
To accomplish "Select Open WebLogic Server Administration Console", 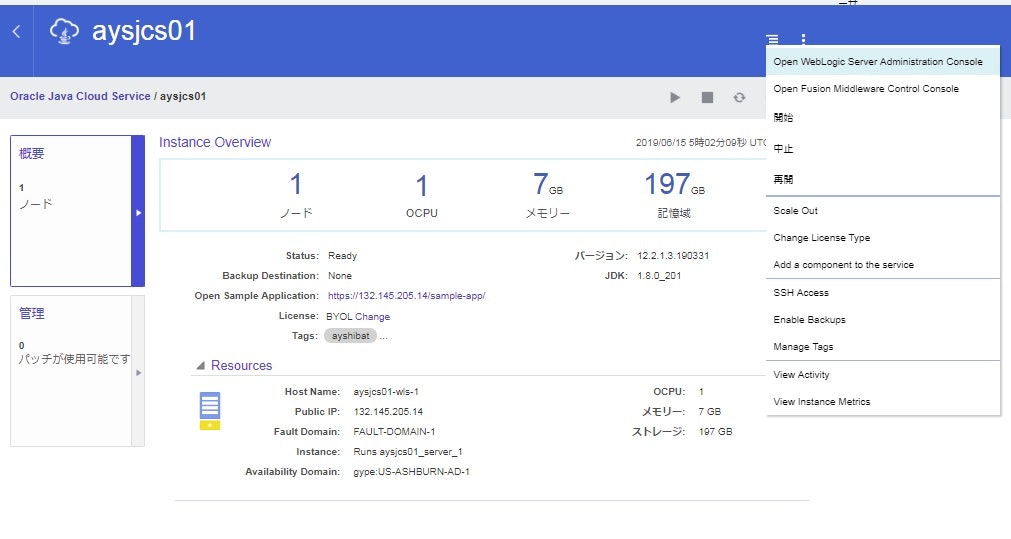I will tap(883, 62).
